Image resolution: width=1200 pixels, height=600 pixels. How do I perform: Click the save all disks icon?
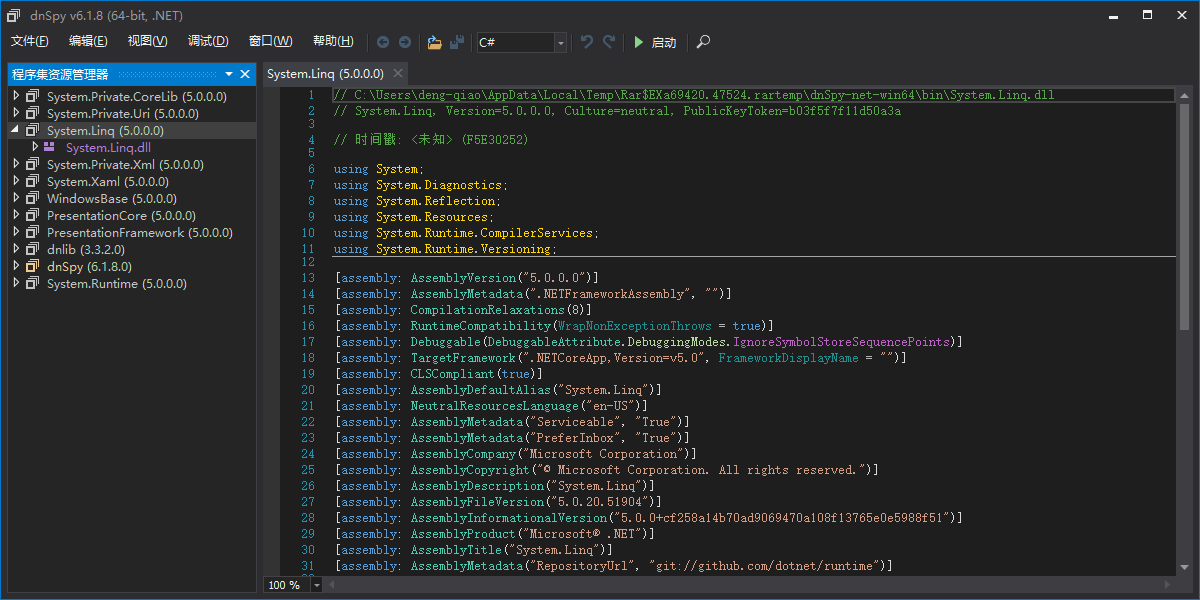tap(457, 42)
